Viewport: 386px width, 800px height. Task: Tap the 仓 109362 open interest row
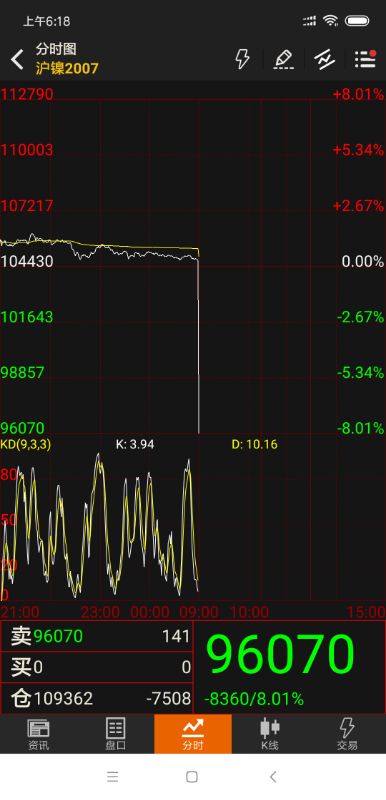pos(97,698)
